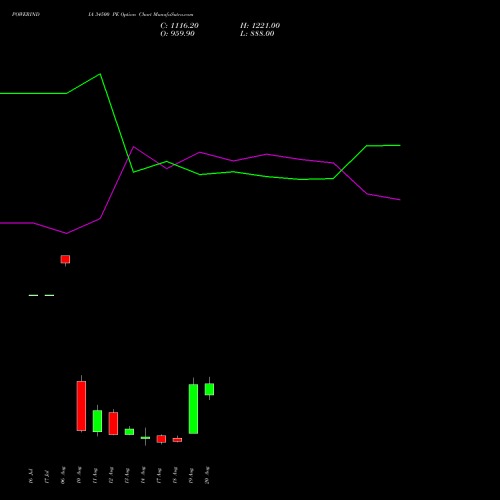The image size is (500, 500).
Task: Click the 16 Jul date label
Action: pos(31,476)
